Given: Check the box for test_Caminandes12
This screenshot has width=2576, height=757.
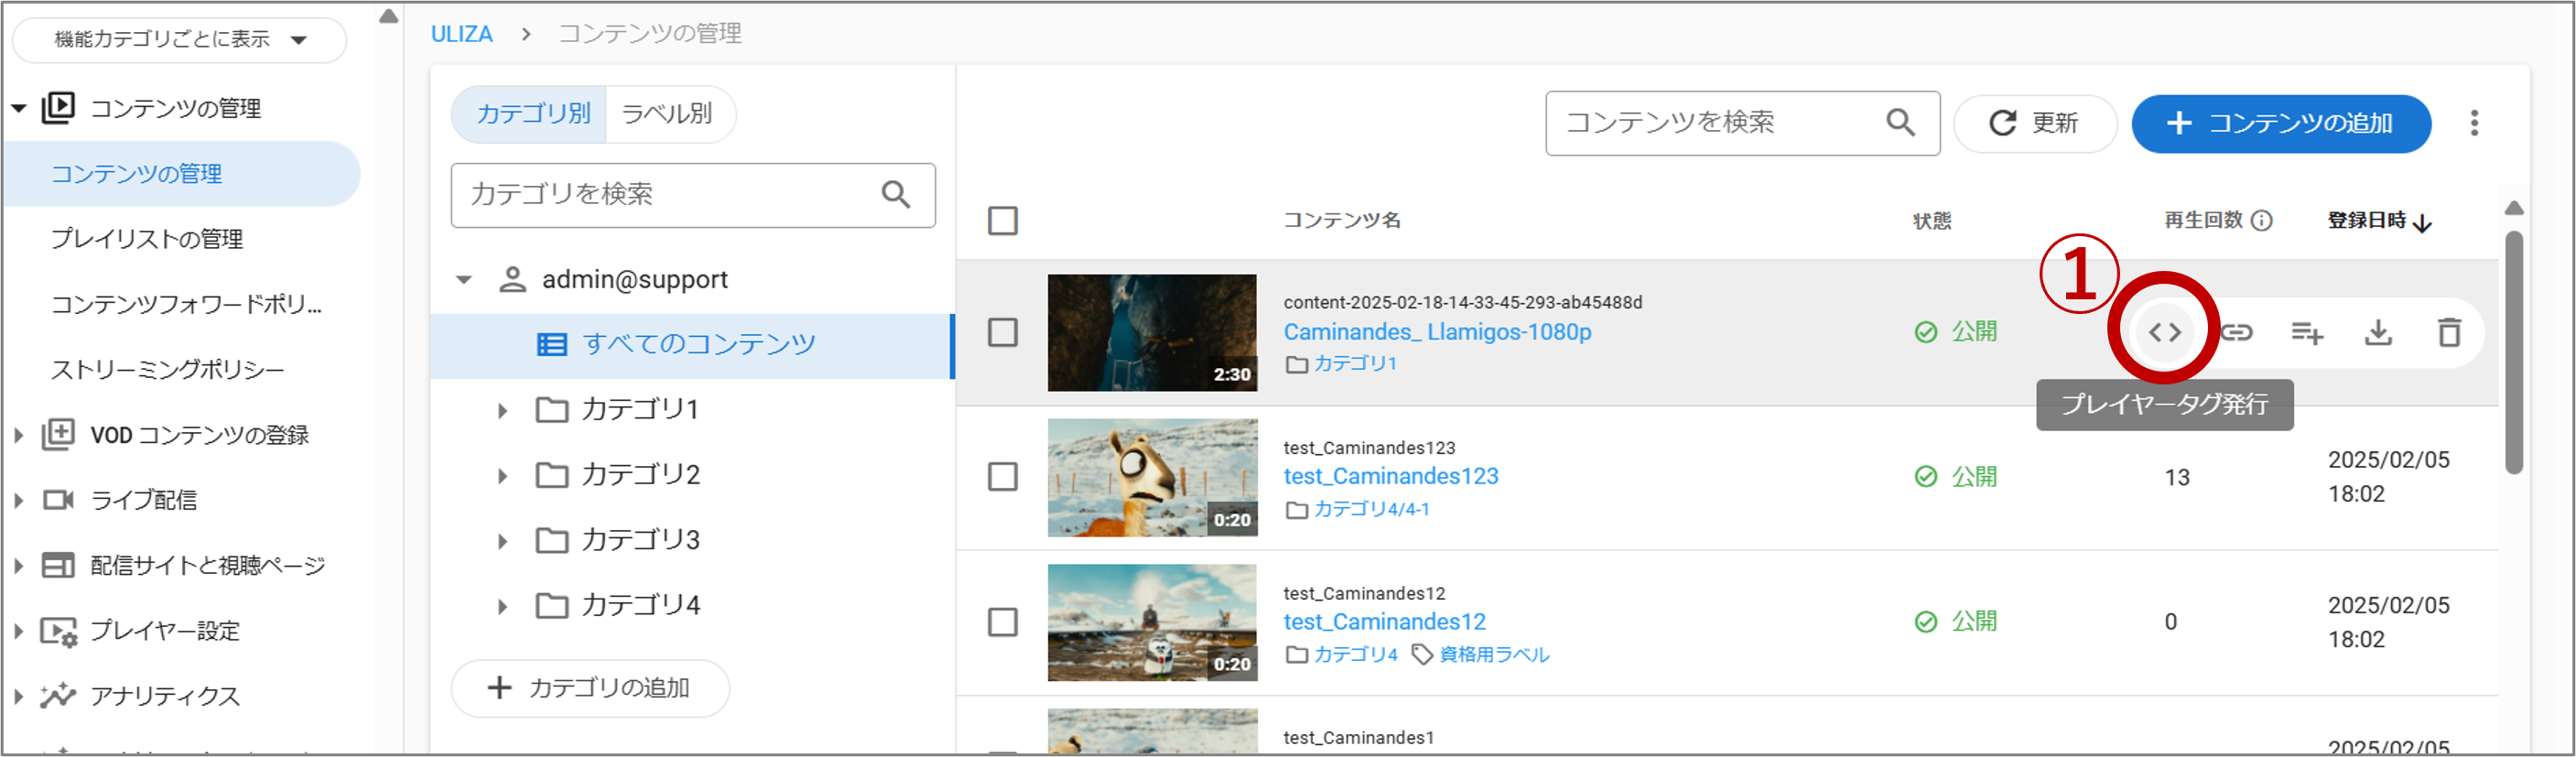Looking at the screenshot, I should click(x=1002, y=622).
